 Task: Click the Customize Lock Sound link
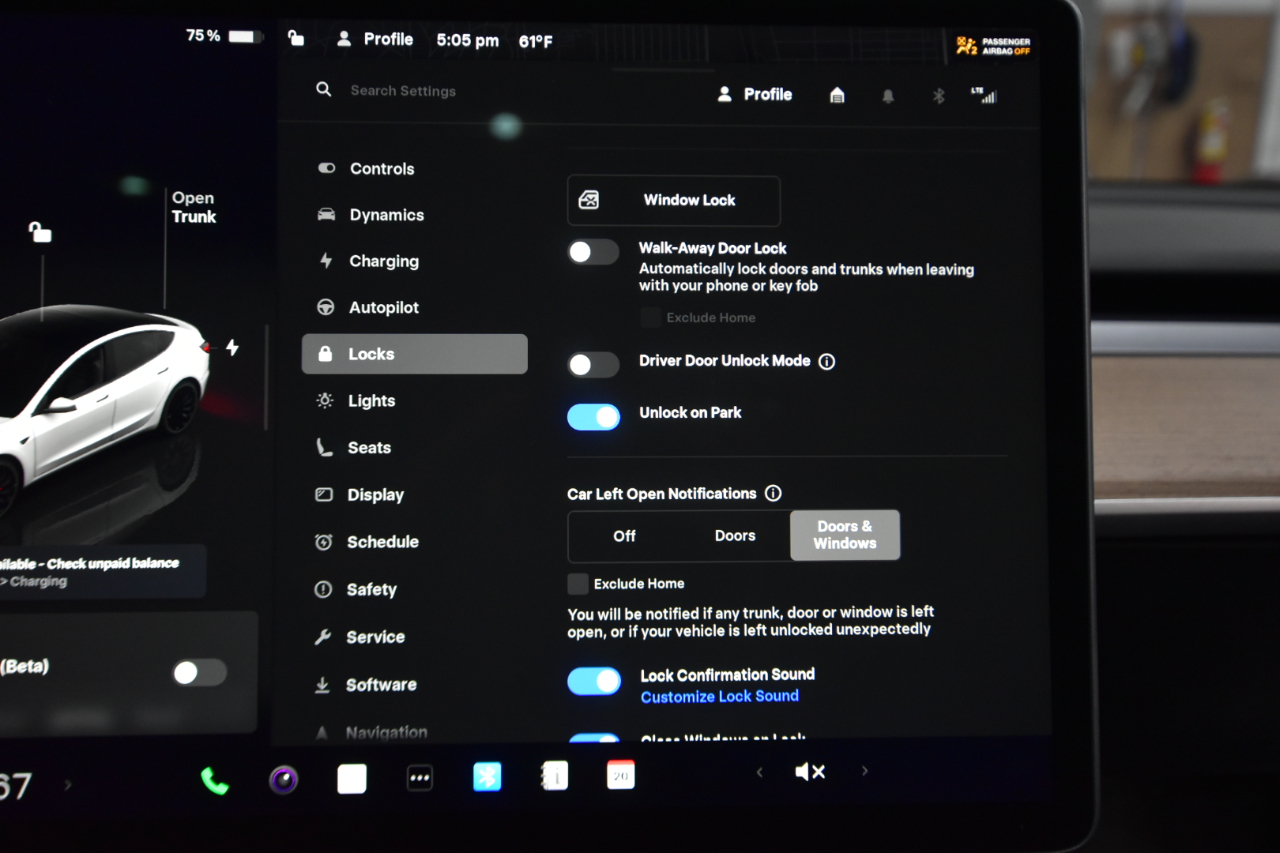point(719,696)
